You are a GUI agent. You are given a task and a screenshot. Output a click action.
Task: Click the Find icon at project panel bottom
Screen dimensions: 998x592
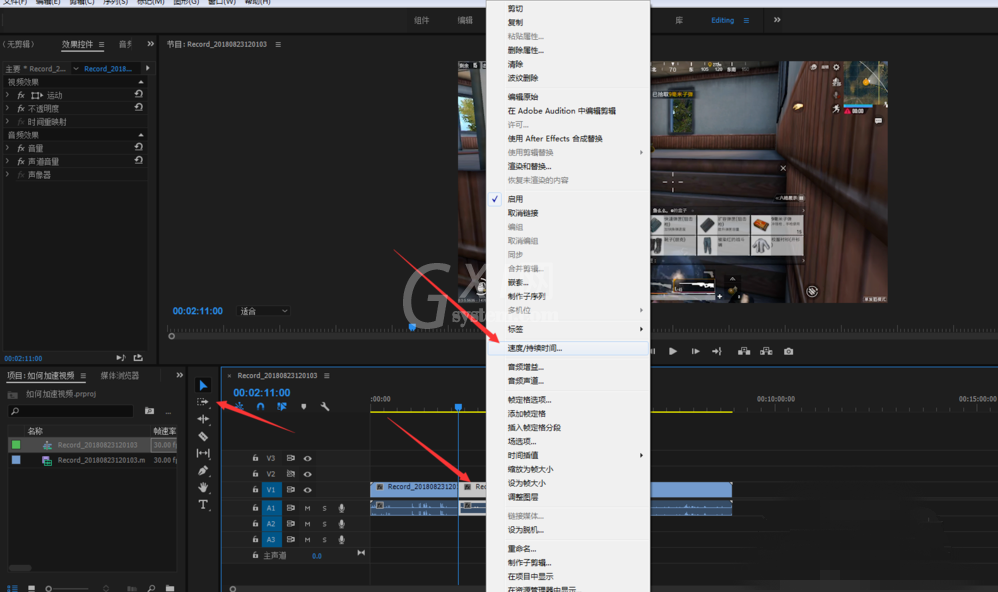151,588
